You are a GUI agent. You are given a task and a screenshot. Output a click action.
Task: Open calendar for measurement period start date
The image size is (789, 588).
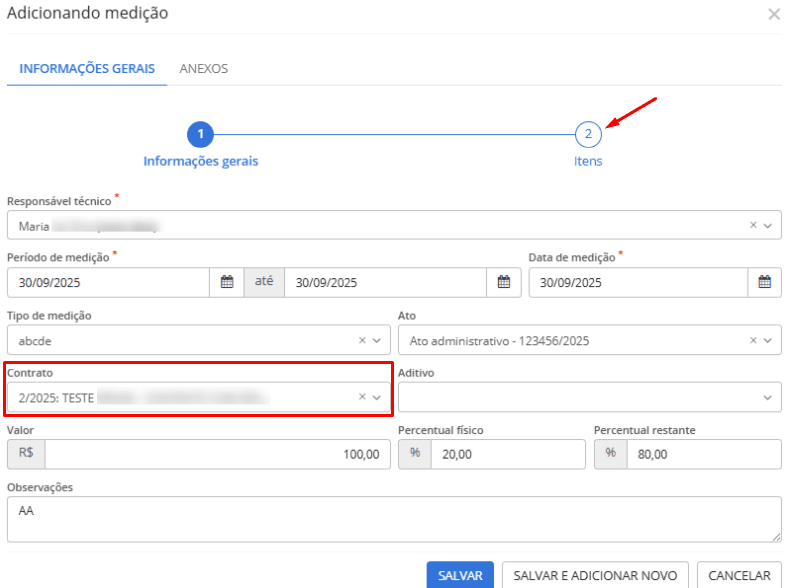click(227, 283)
